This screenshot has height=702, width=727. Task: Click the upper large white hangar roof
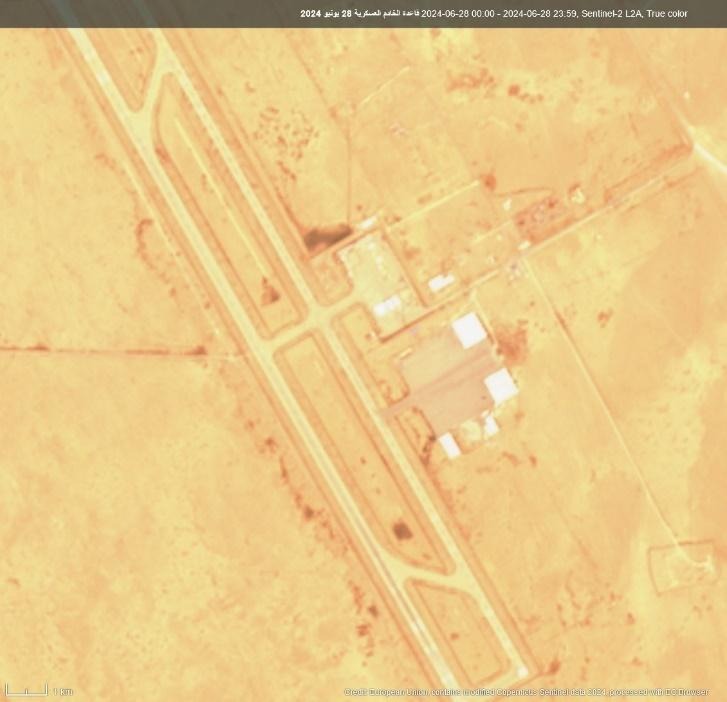tap(468, 330)
